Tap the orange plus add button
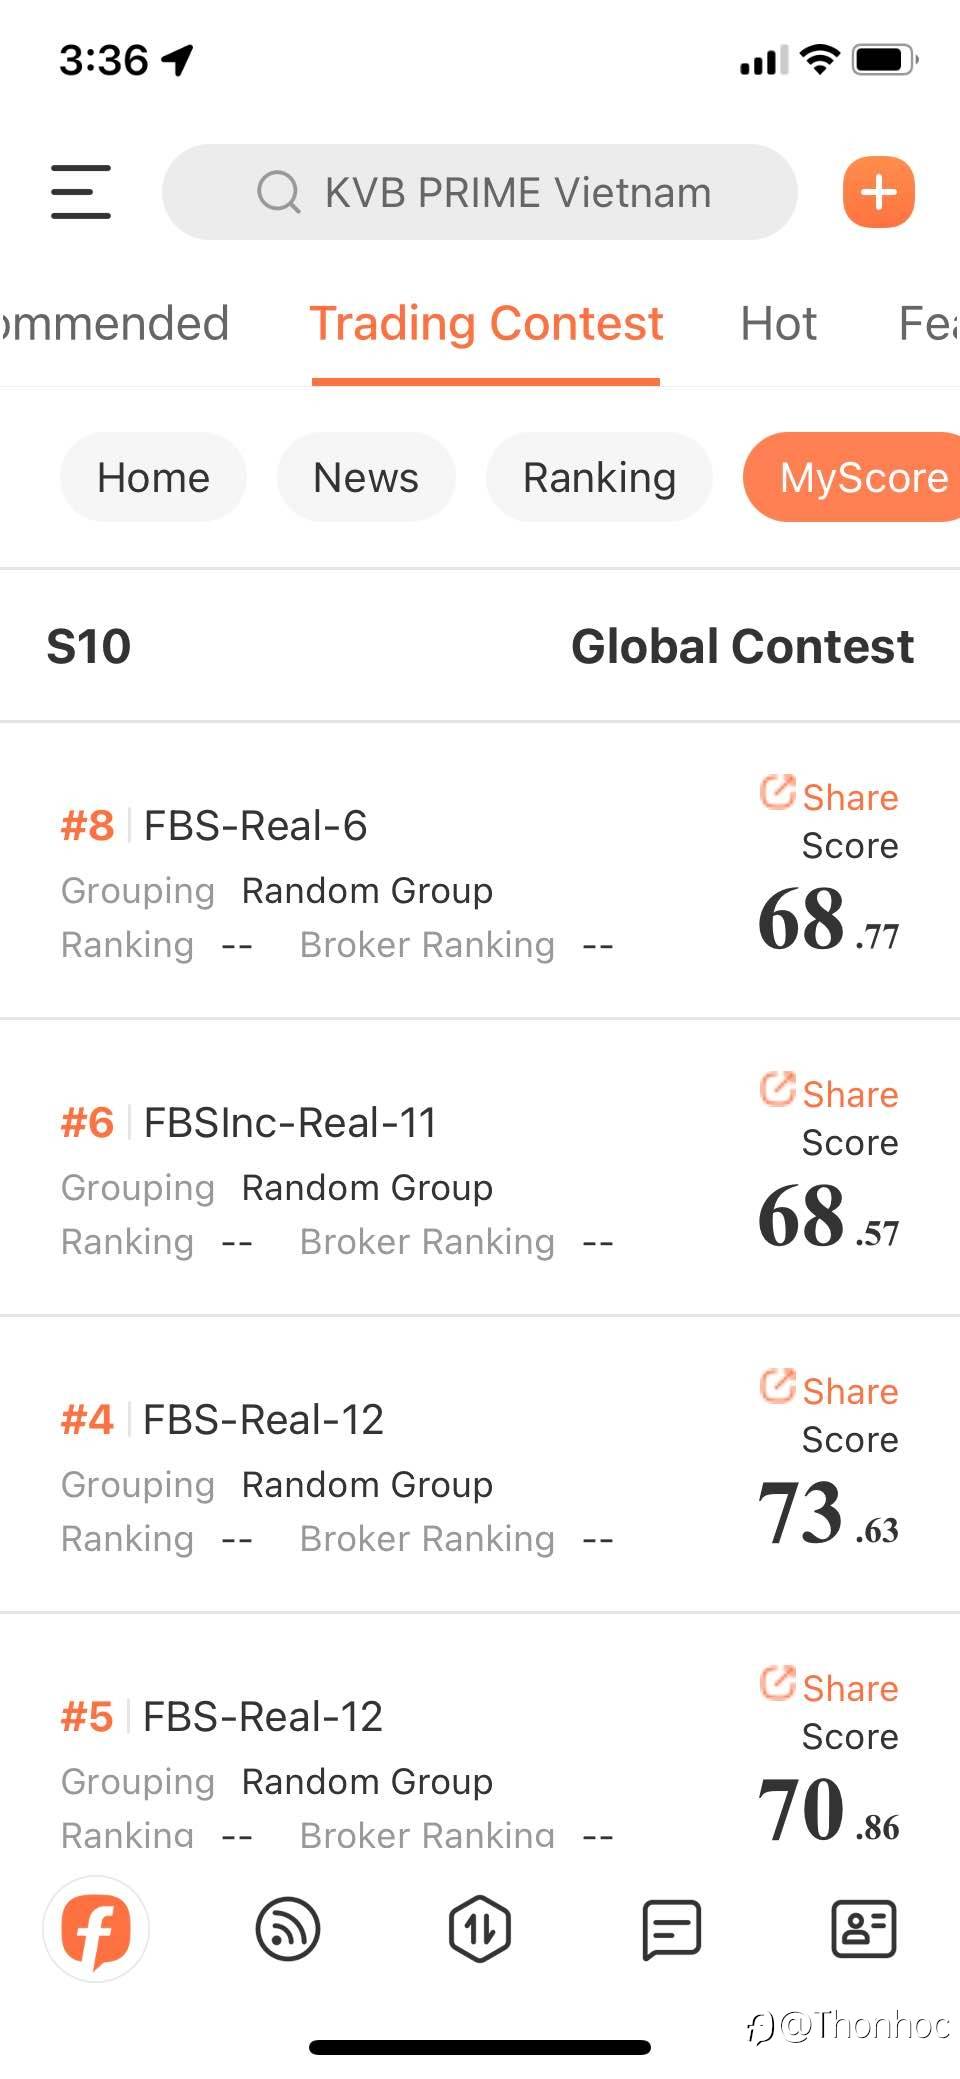 [x=878, y=192]
